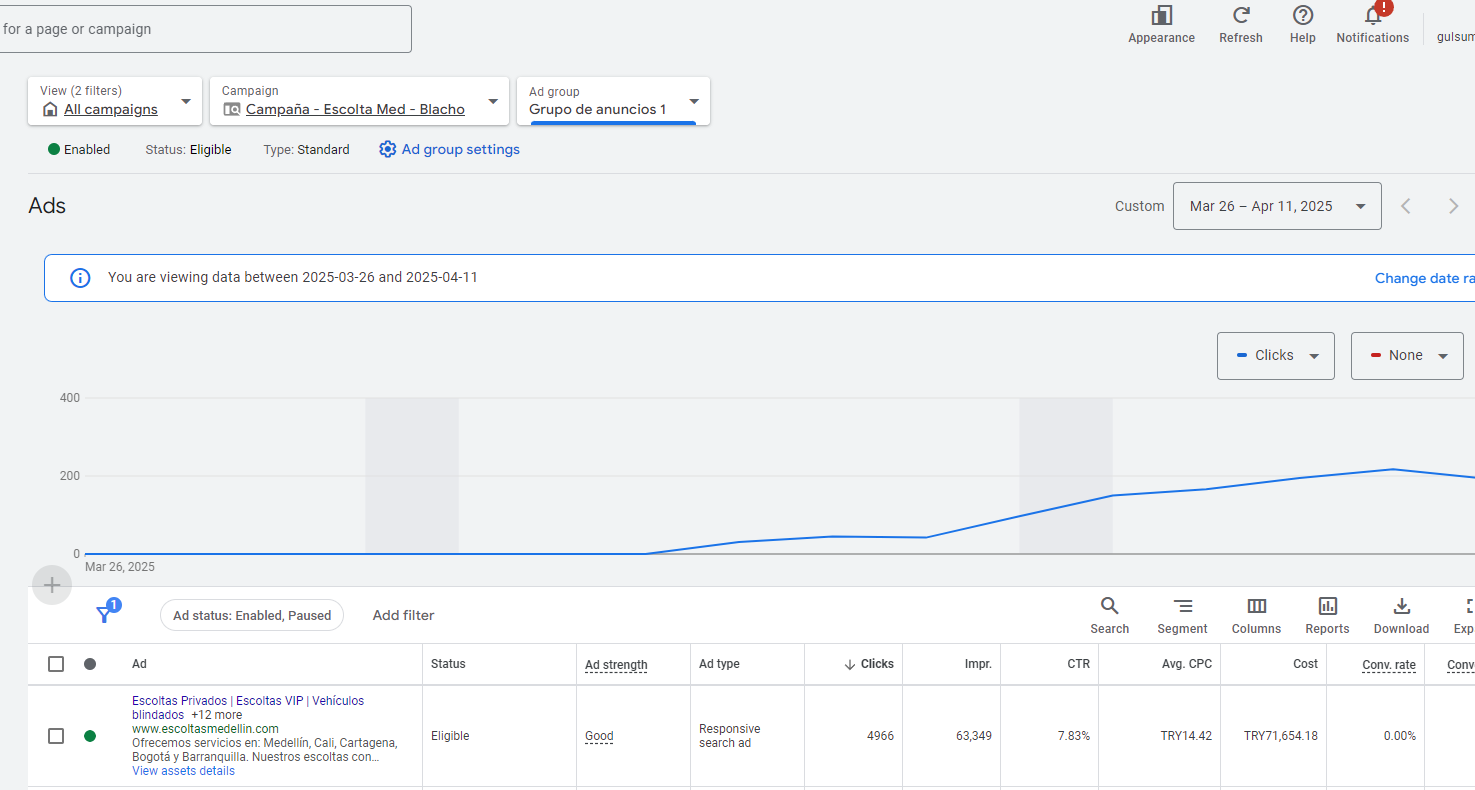1475x790 pixels.
Task: Click the www.escoltasmedellin.com URL text
Action: [205, 729]
